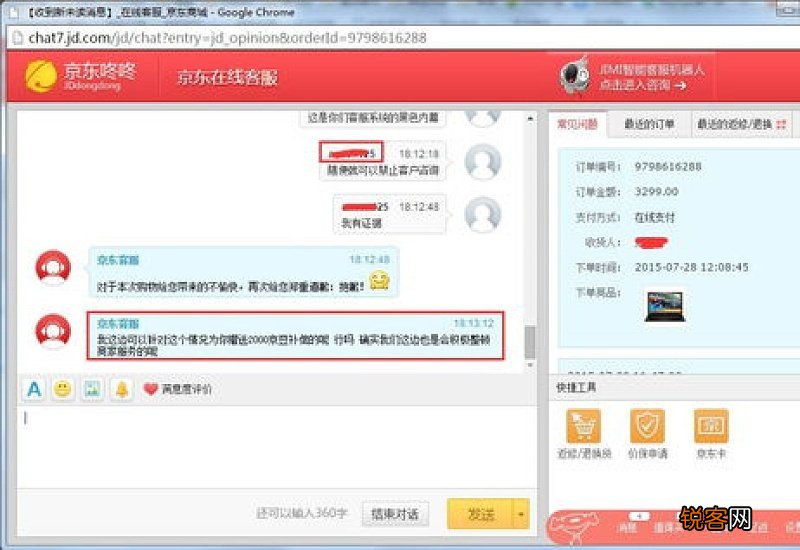Screen dimensions: 800x550
Task: Click the chat scrollbar down arrow
Action: (531, 365)
